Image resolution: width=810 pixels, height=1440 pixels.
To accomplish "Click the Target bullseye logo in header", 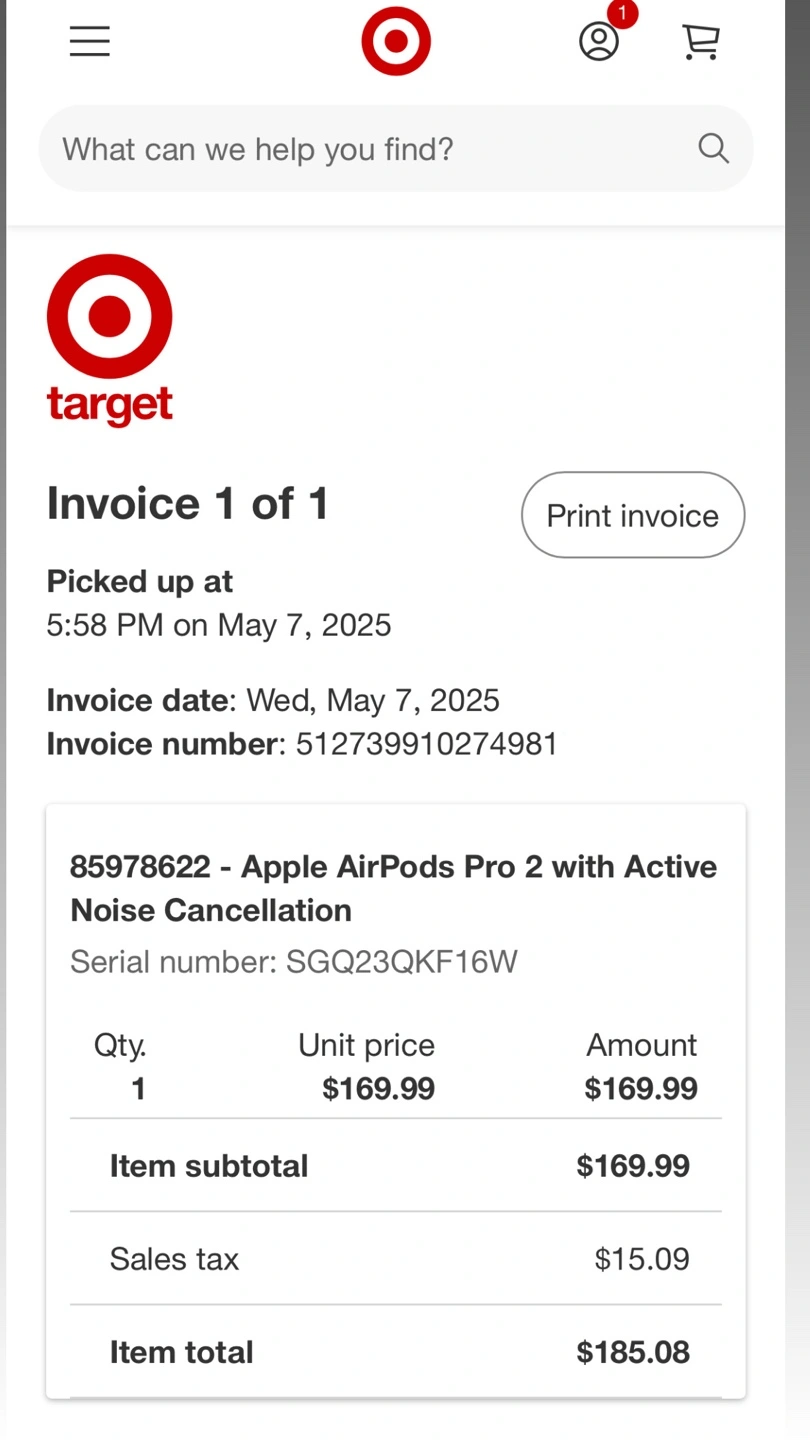I will click(396, 41).
